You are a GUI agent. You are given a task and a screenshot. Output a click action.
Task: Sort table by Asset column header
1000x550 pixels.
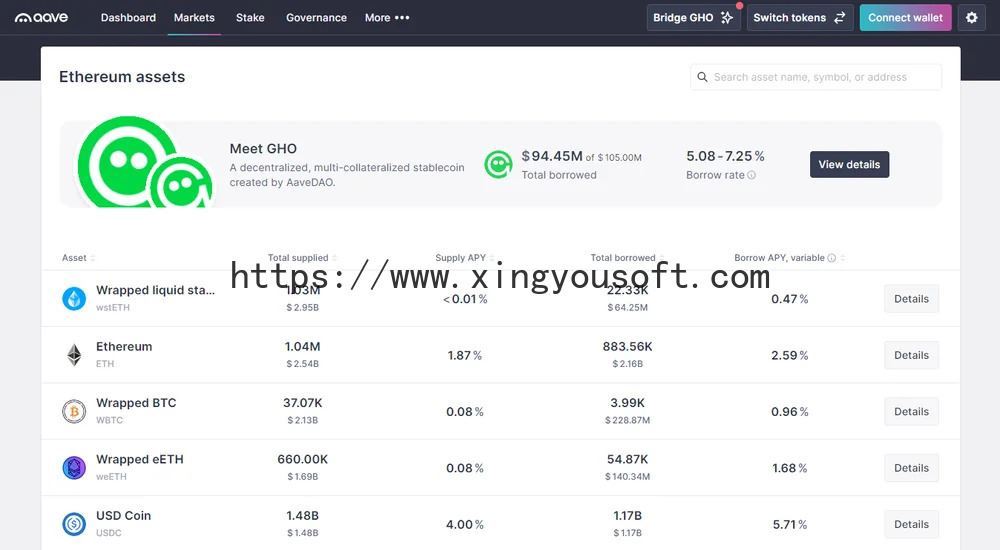(75, 258)
